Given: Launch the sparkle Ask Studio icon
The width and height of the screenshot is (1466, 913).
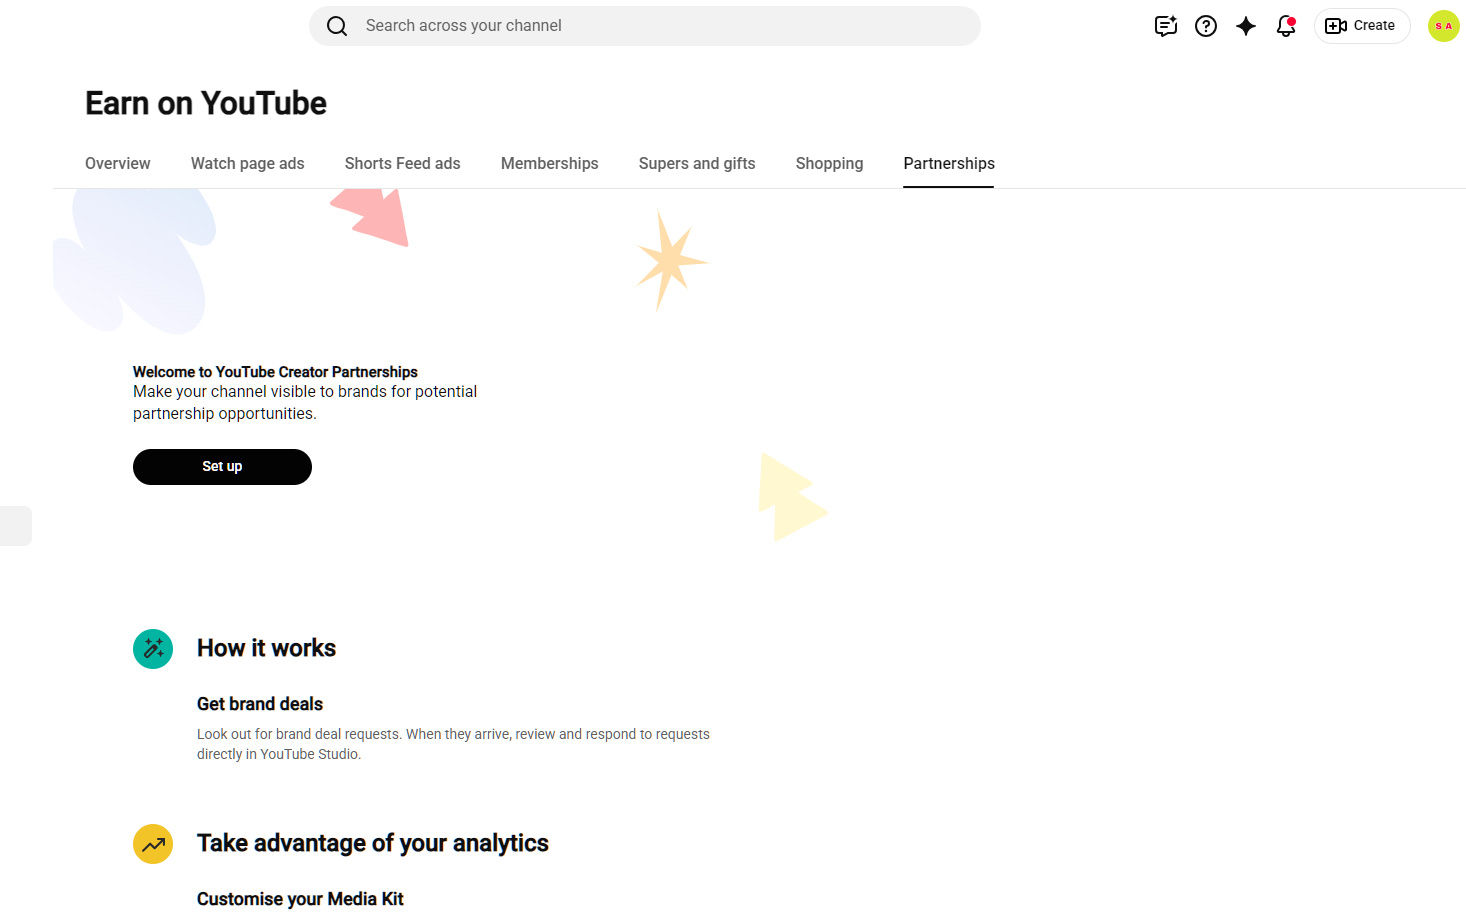Looking at the screenshot, I should [1246, 26].
